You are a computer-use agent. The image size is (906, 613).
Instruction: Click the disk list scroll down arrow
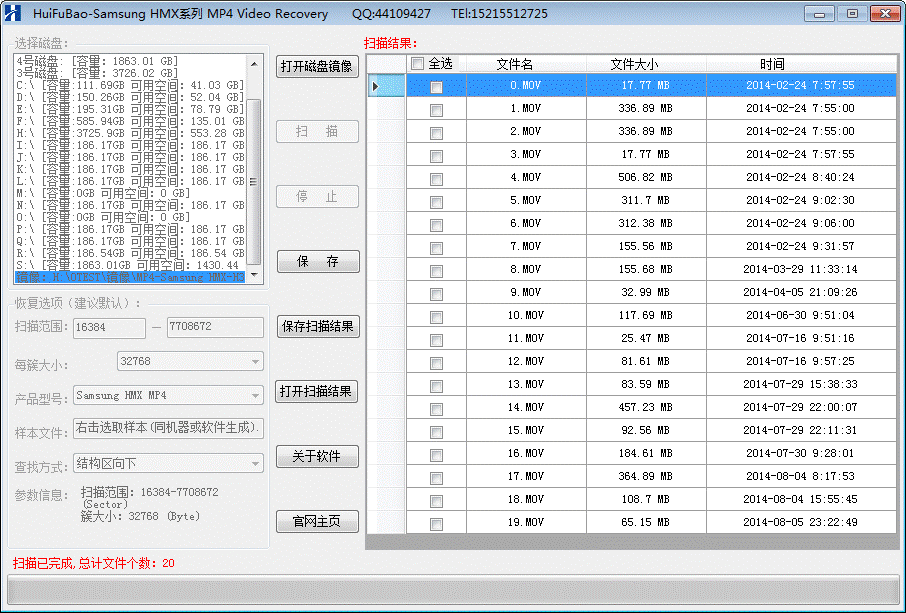pyautogui.click(x=254, y=275)
